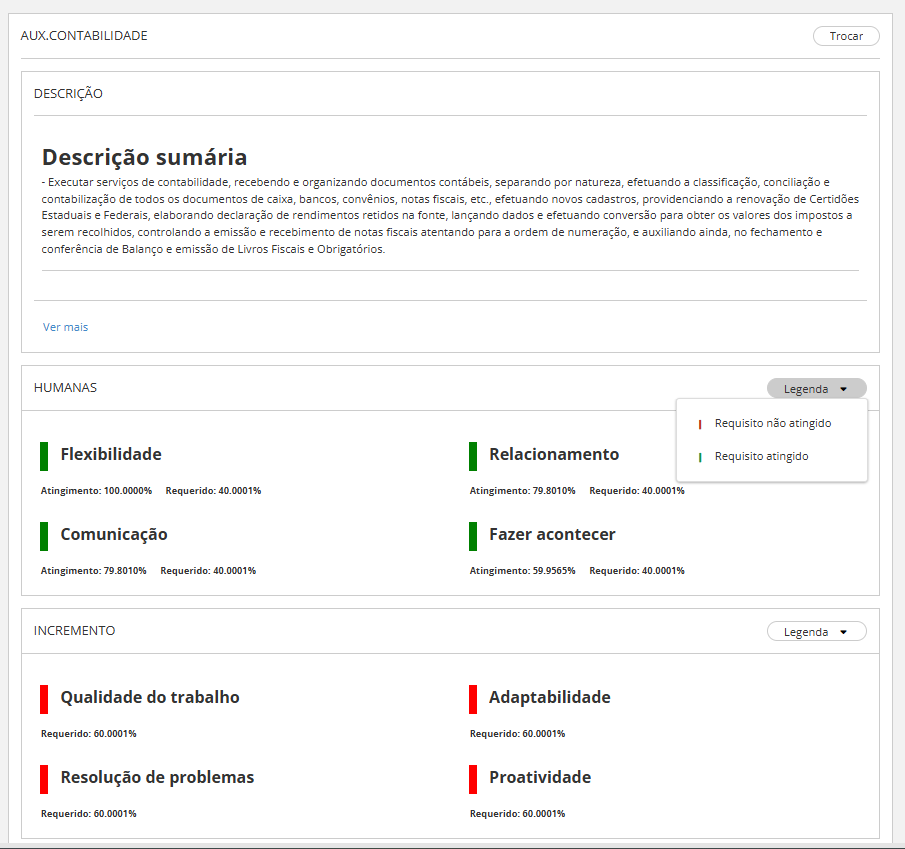
Task: Click Requerido: 60.0001% under Proatividade
Action: coord(517,814)
